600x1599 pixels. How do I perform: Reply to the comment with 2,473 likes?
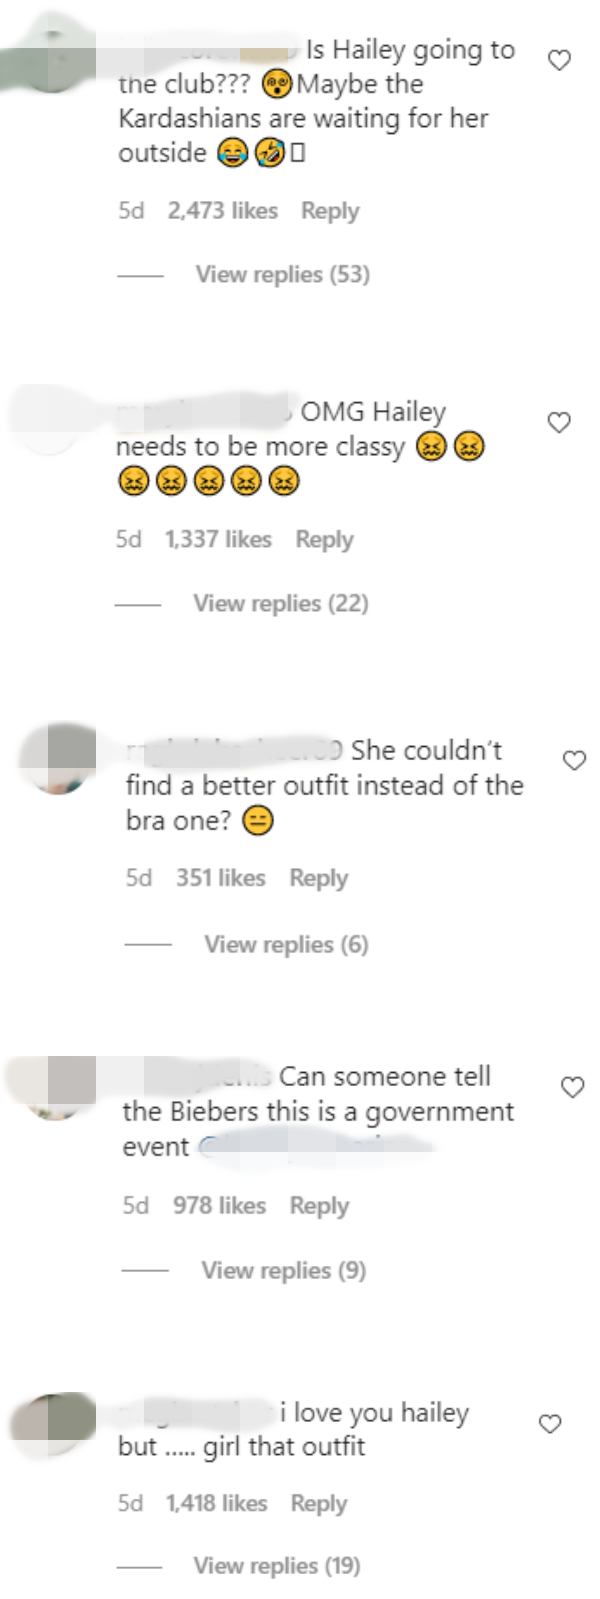coord(330,211)
